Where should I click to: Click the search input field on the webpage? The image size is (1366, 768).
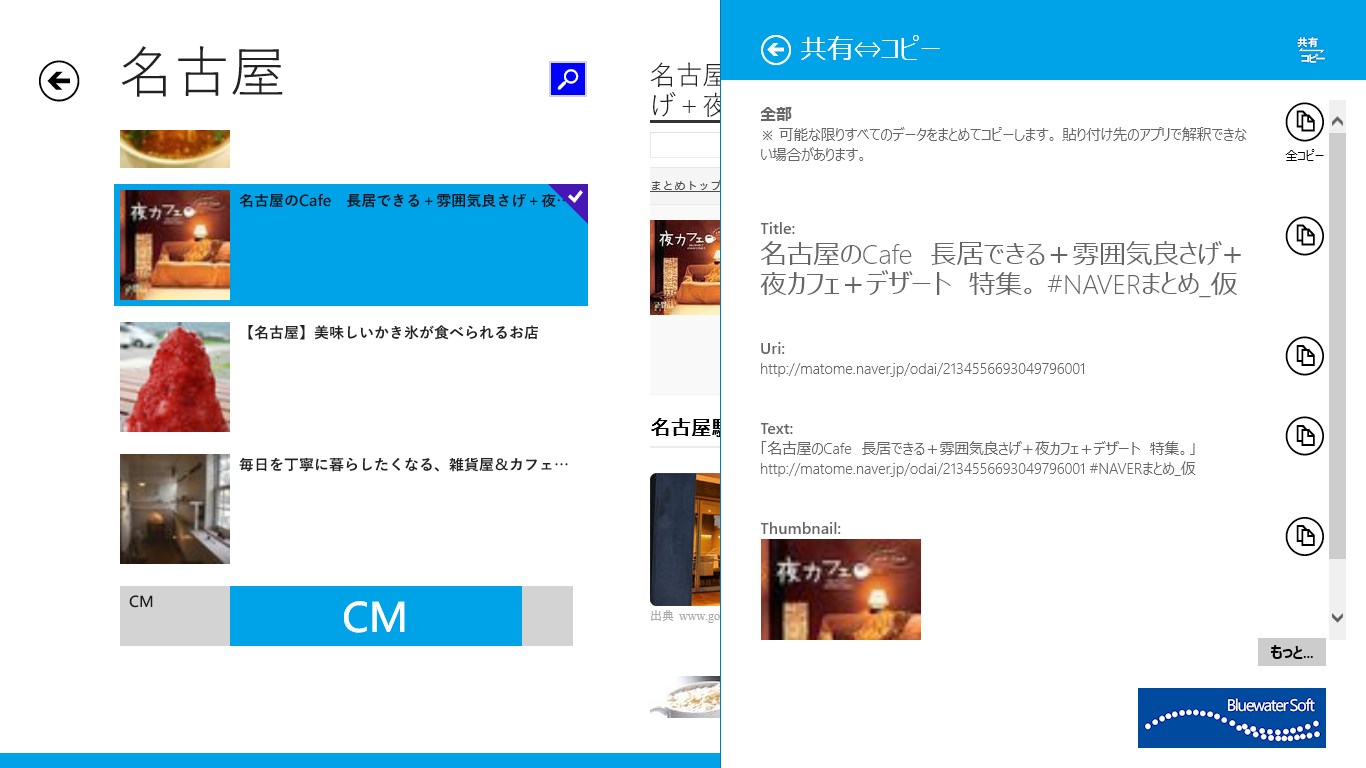tap(690, 144)
